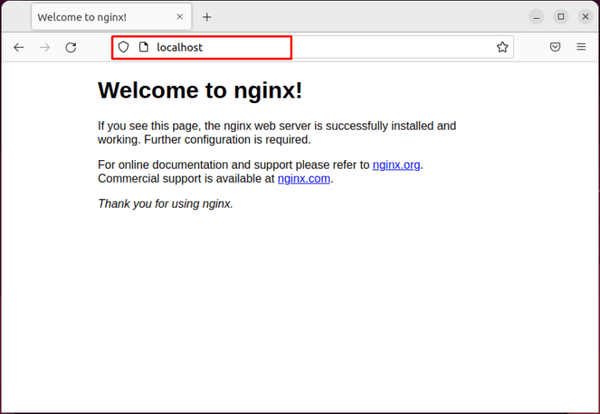
Task: Reload the localhost page
Action: click(x=71, y=47)
